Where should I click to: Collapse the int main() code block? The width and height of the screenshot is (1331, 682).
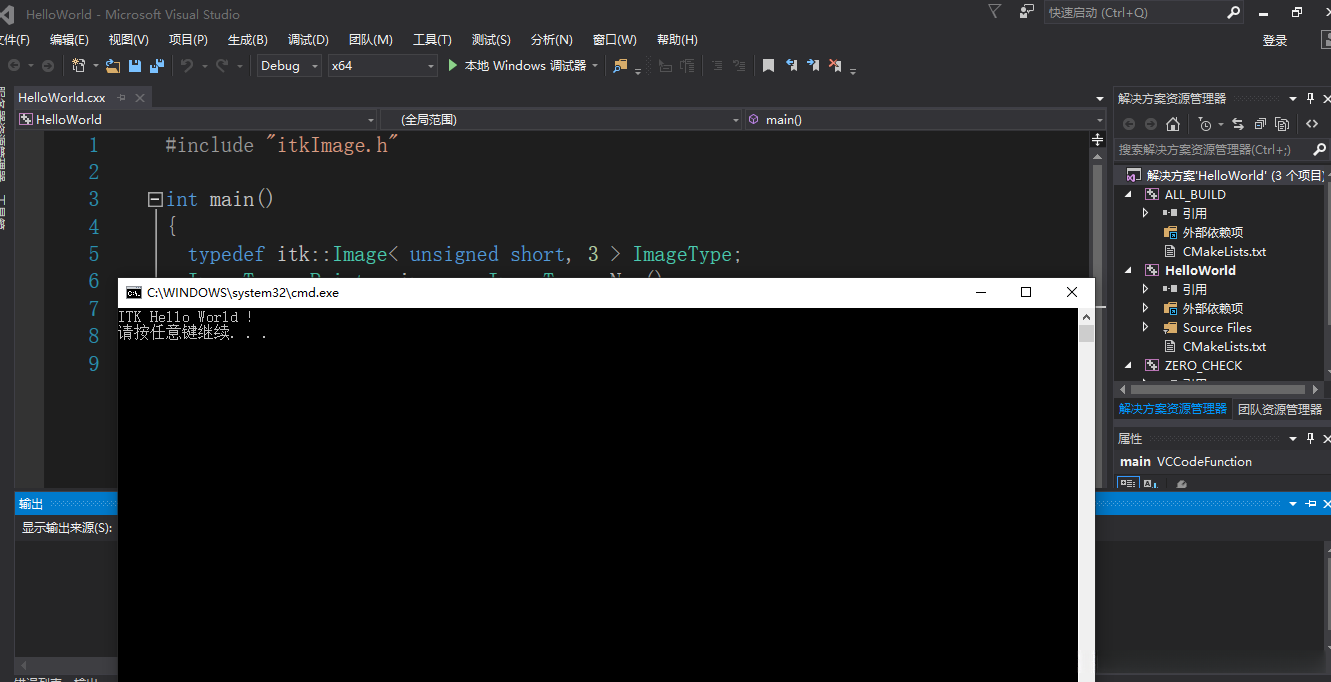pos(155,199)
